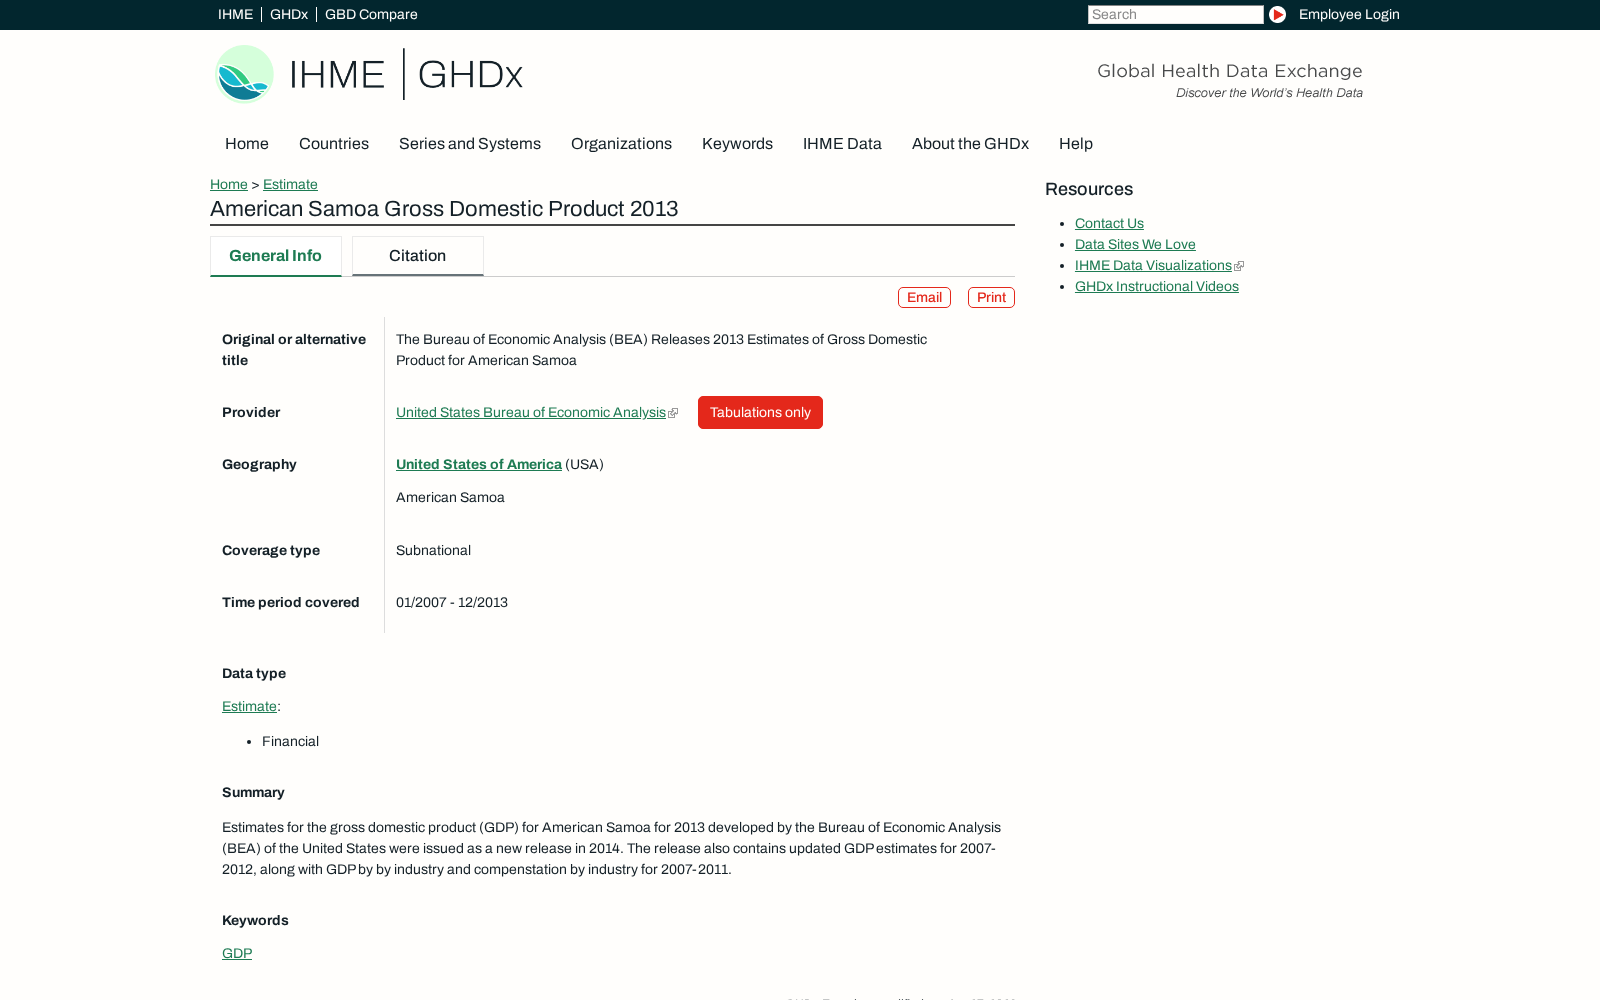Open the United States of America link

pyautogui.click(x=479, y=464)
